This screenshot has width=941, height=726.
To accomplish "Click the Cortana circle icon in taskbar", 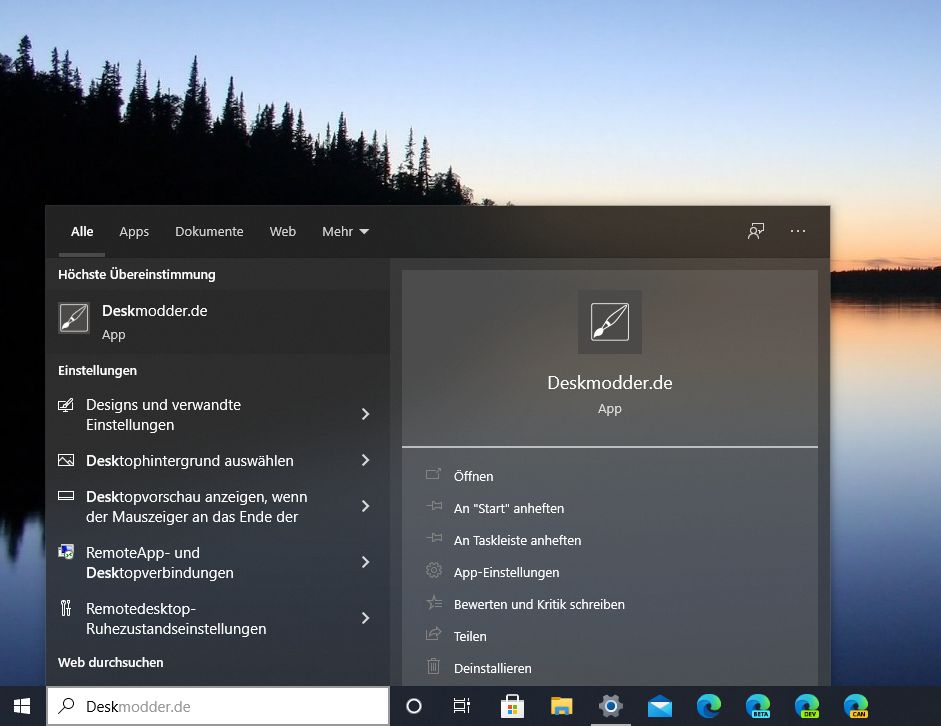I will pyautogui.click(x=414, y=706).
